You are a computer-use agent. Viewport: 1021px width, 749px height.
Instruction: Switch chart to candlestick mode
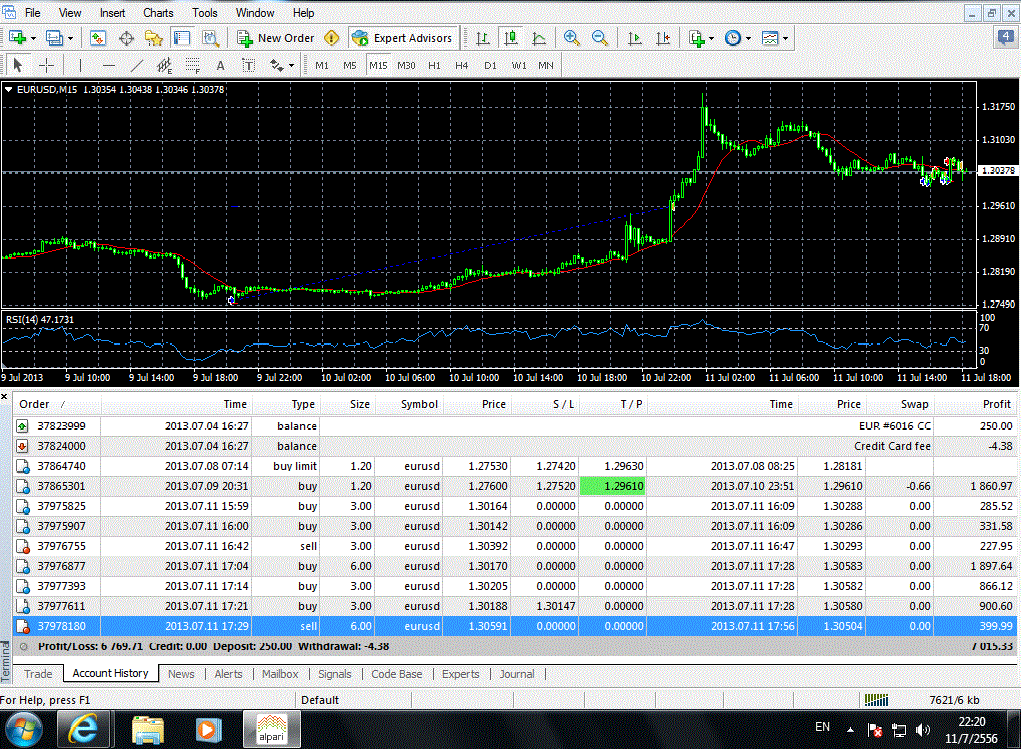(x=511, y=38)
